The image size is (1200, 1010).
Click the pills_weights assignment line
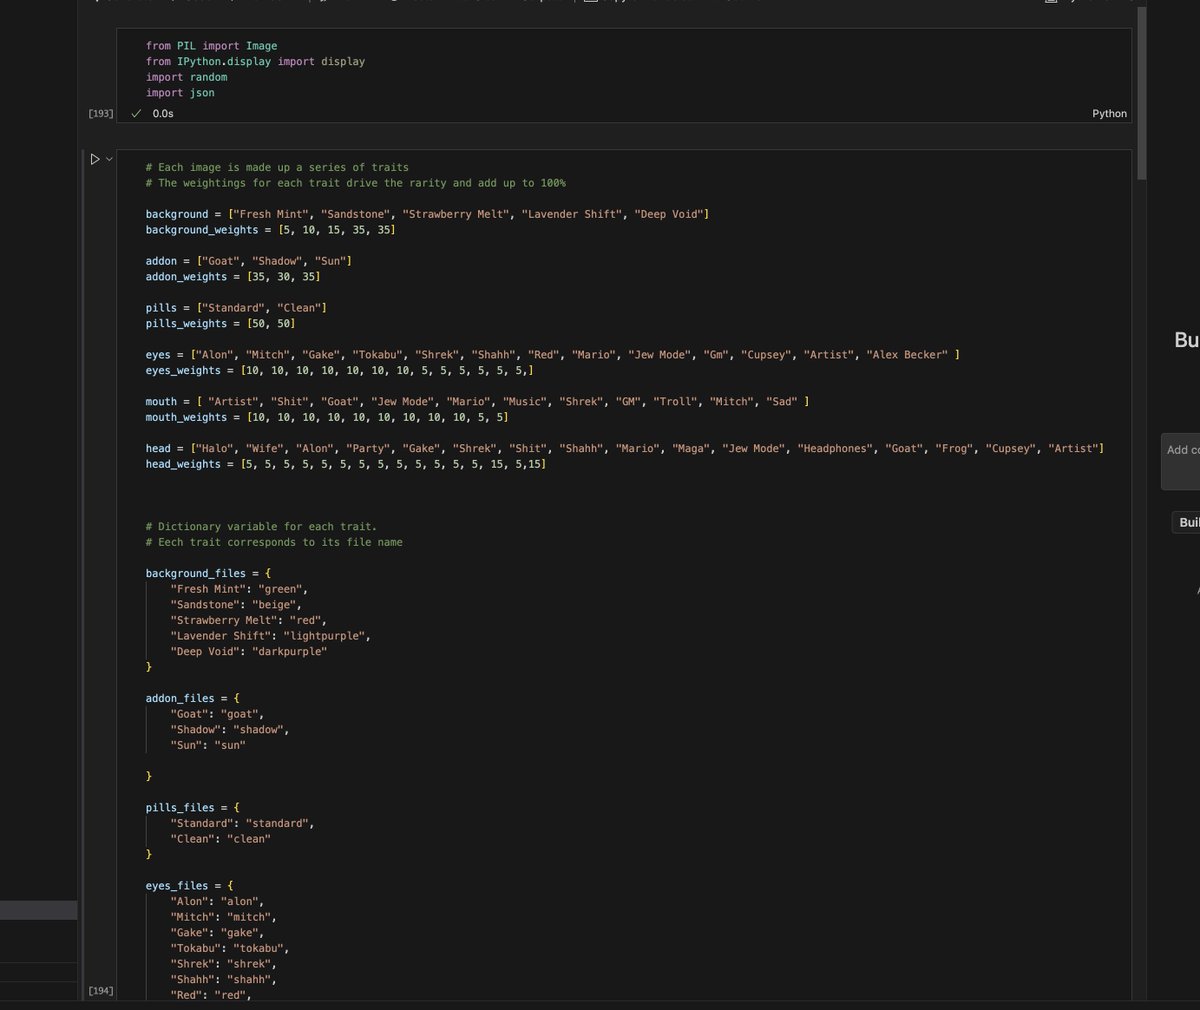[x=220, y=324]
